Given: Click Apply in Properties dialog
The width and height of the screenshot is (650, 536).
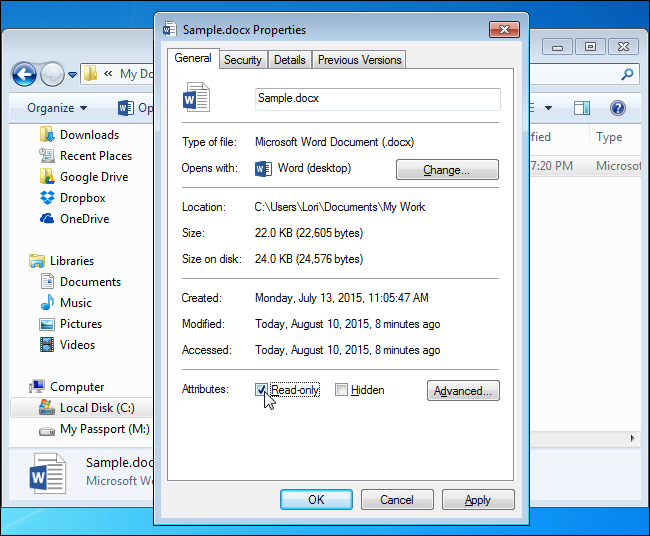Looking at the screenshot, I should 478,500.
